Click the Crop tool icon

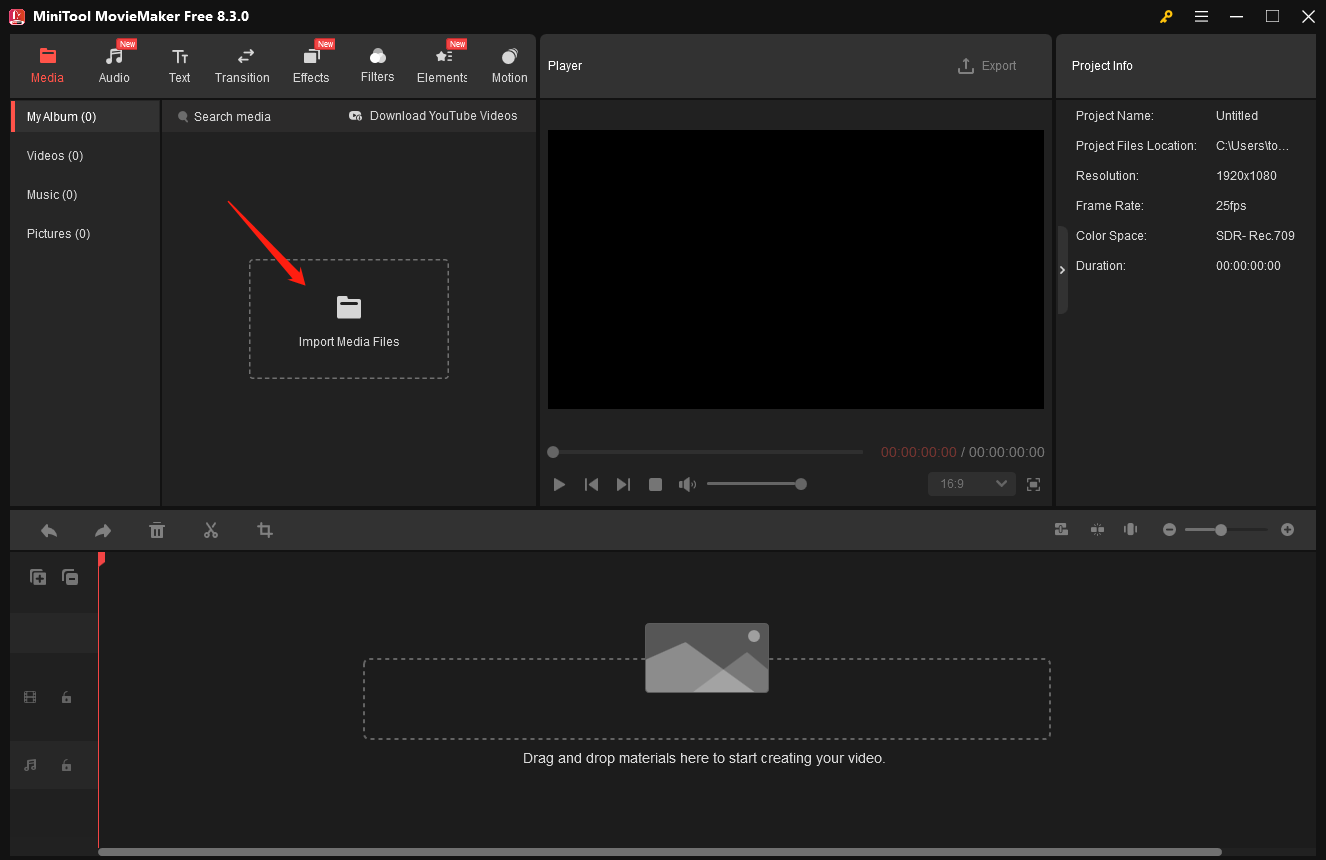pyautogui.click(x=265, y=530)
